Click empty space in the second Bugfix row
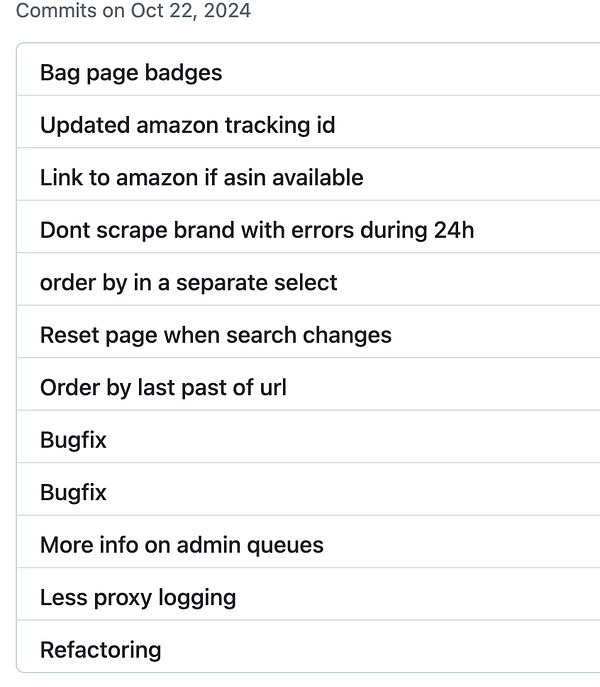600x687 pixels. pyautogui.click(x=350, y=492)
